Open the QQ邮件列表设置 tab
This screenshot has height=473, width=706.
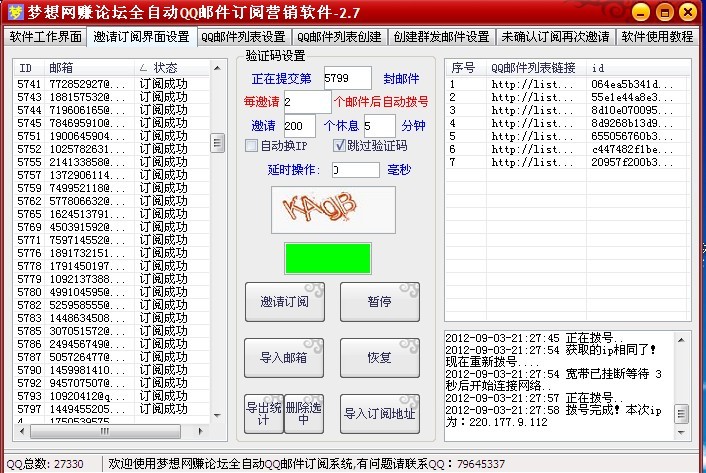[242, 37]
